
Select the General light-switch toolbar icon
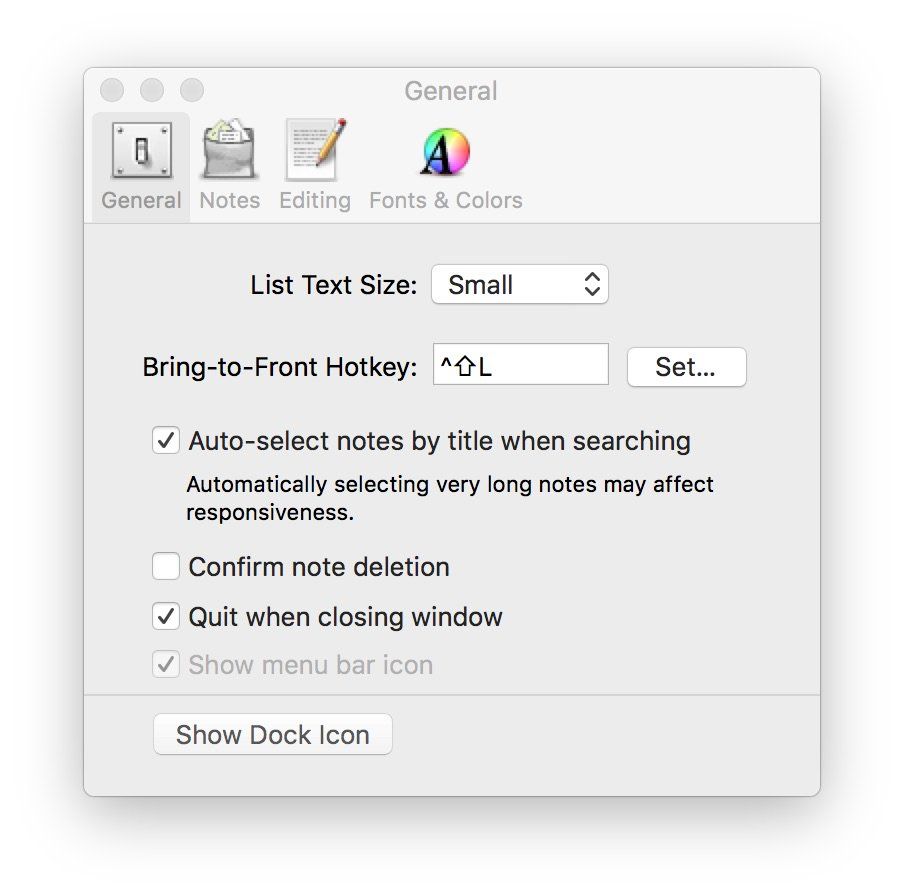141,151
